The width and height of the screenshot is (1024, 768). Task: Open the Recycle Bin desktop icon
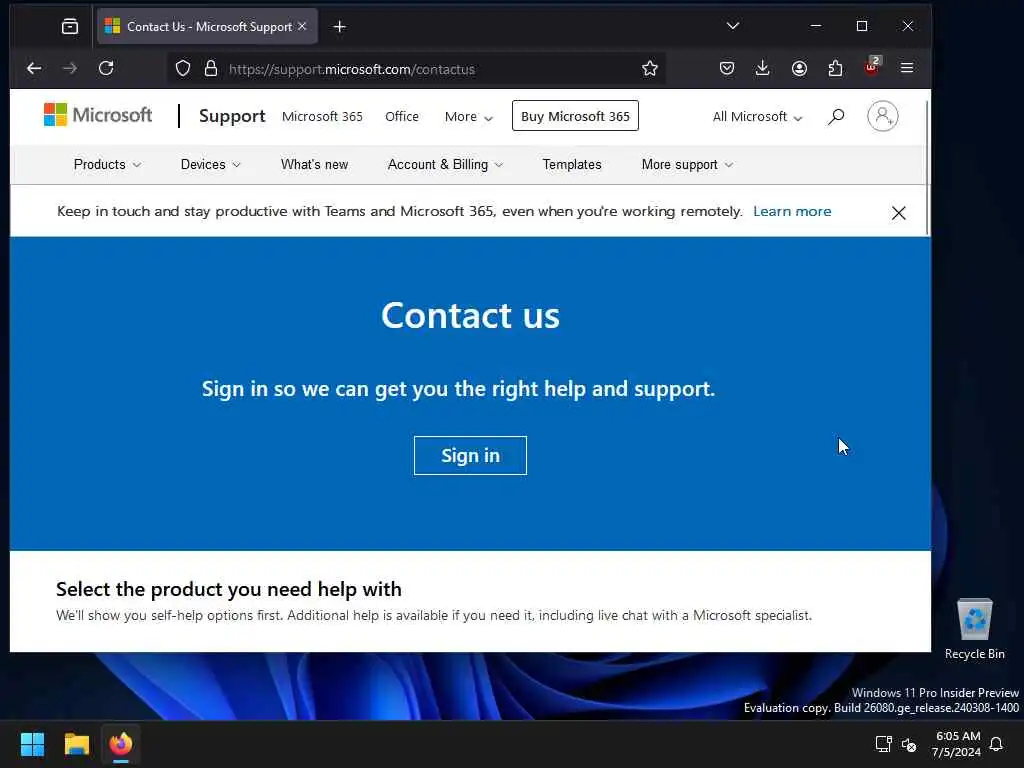tap(974, 630)
